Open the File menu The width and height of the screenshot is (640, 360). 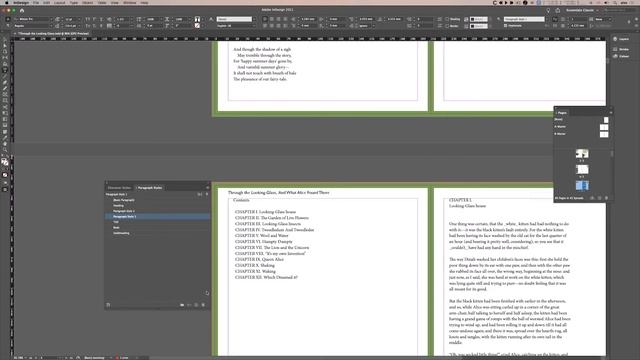pos(36,2)
